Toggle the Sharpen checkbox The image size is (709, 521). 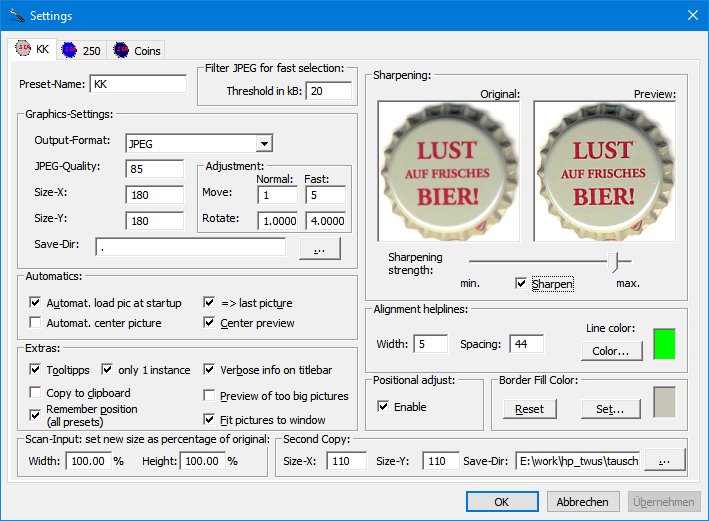coord(521,284)
